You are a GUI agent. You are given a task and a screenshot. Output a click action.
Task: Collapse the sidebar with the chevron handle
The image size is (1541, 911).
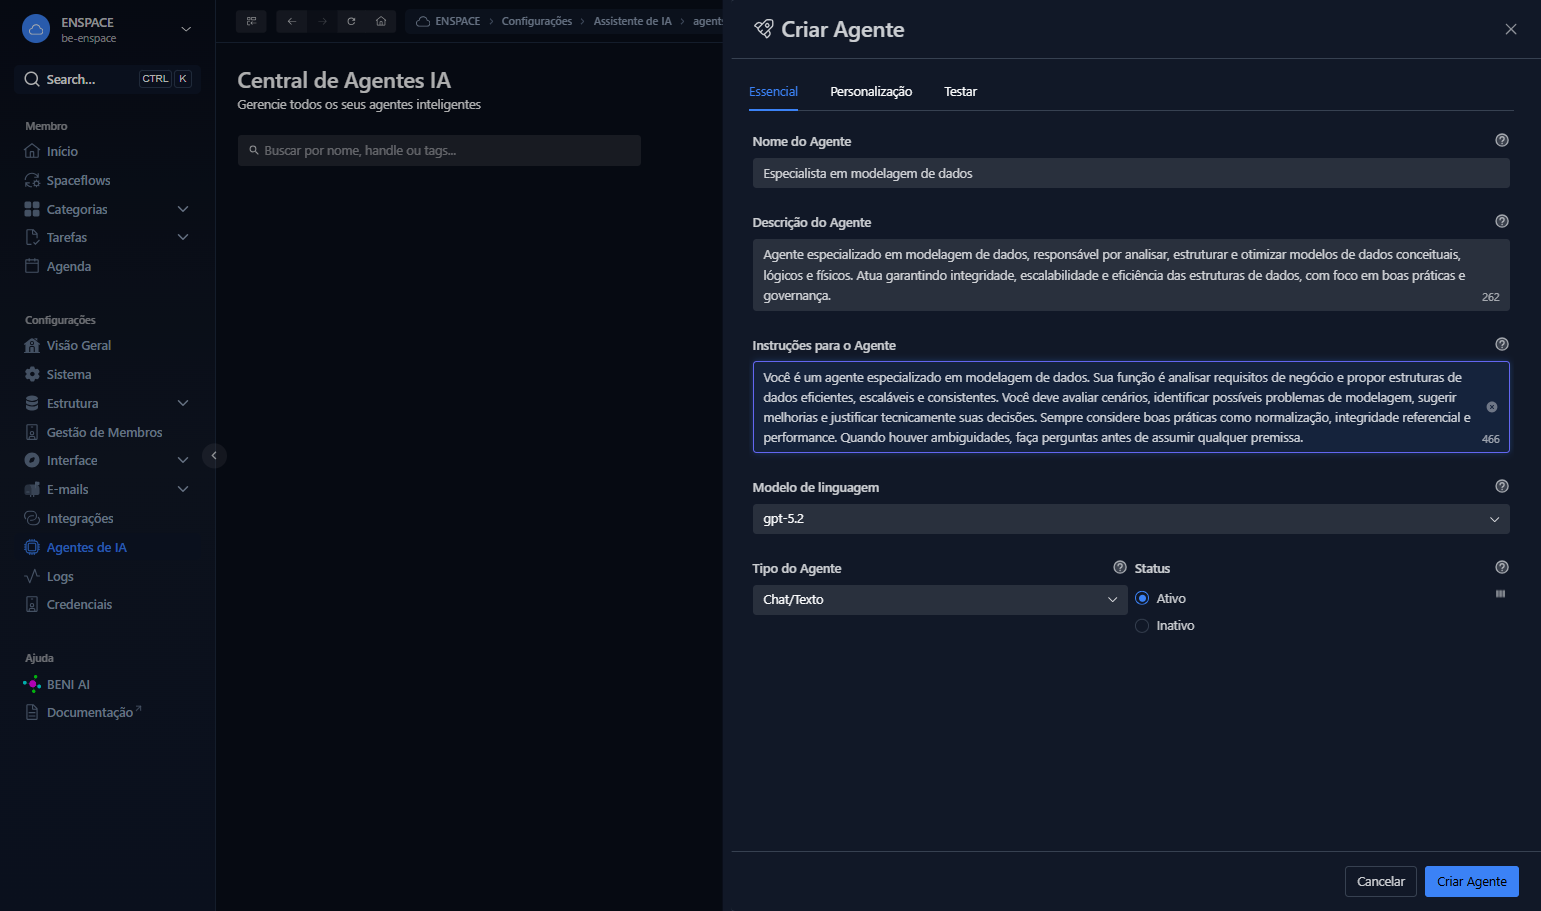[213, 456]
